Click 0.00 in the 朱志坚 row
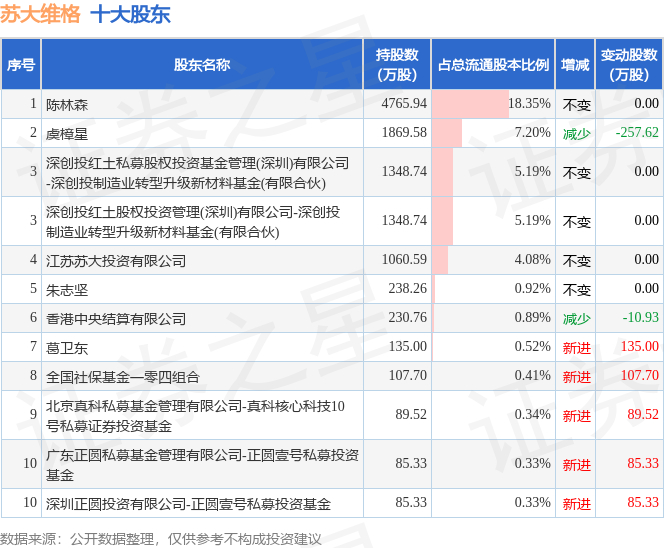The width and height of the screenshot is (664, 548). click(x=646, y=289)
